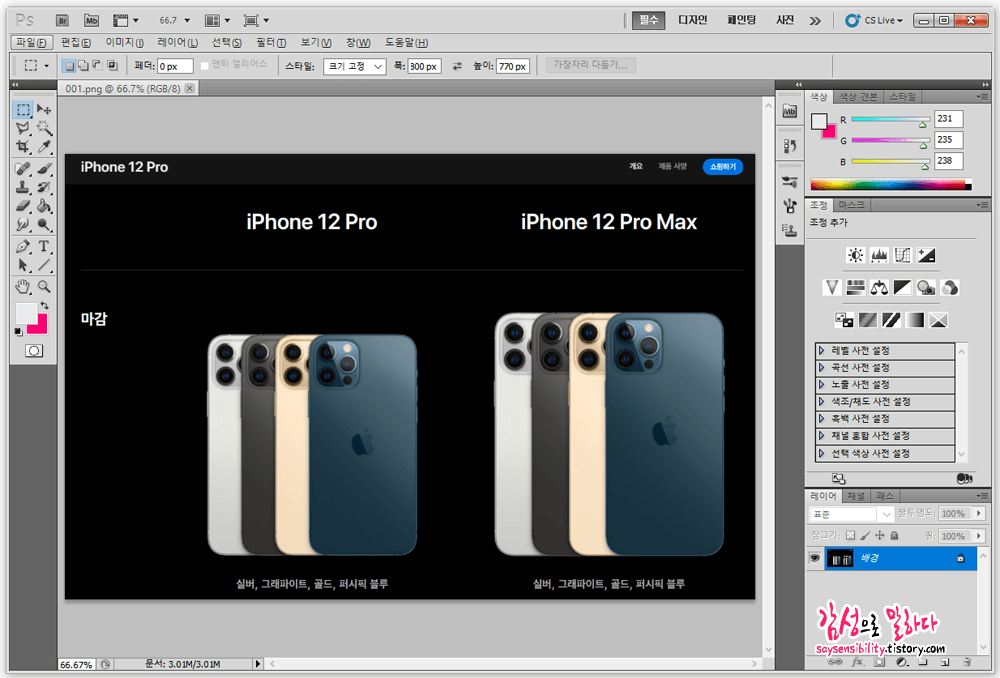The width and height of the screenshot is (1000, 678).
Task: Select the Dodge tool
Action: (44, 225)
